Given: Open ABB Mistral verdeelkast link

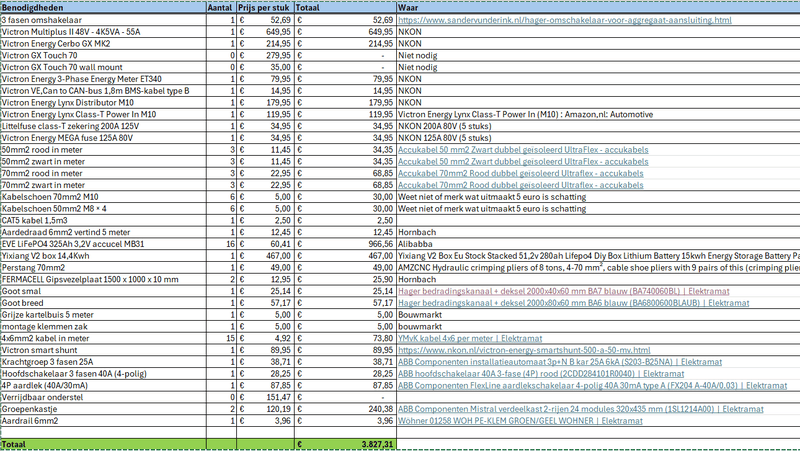Looking at the screenshot, I should click(x=581, y=409).
